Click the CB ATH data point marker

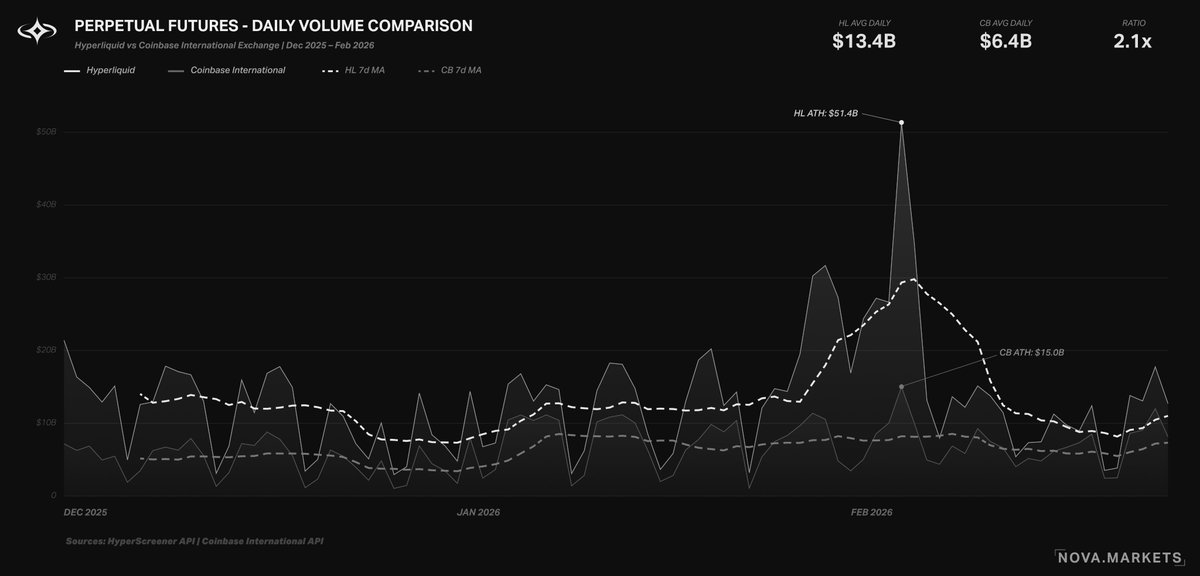click(x=901, y=386)
